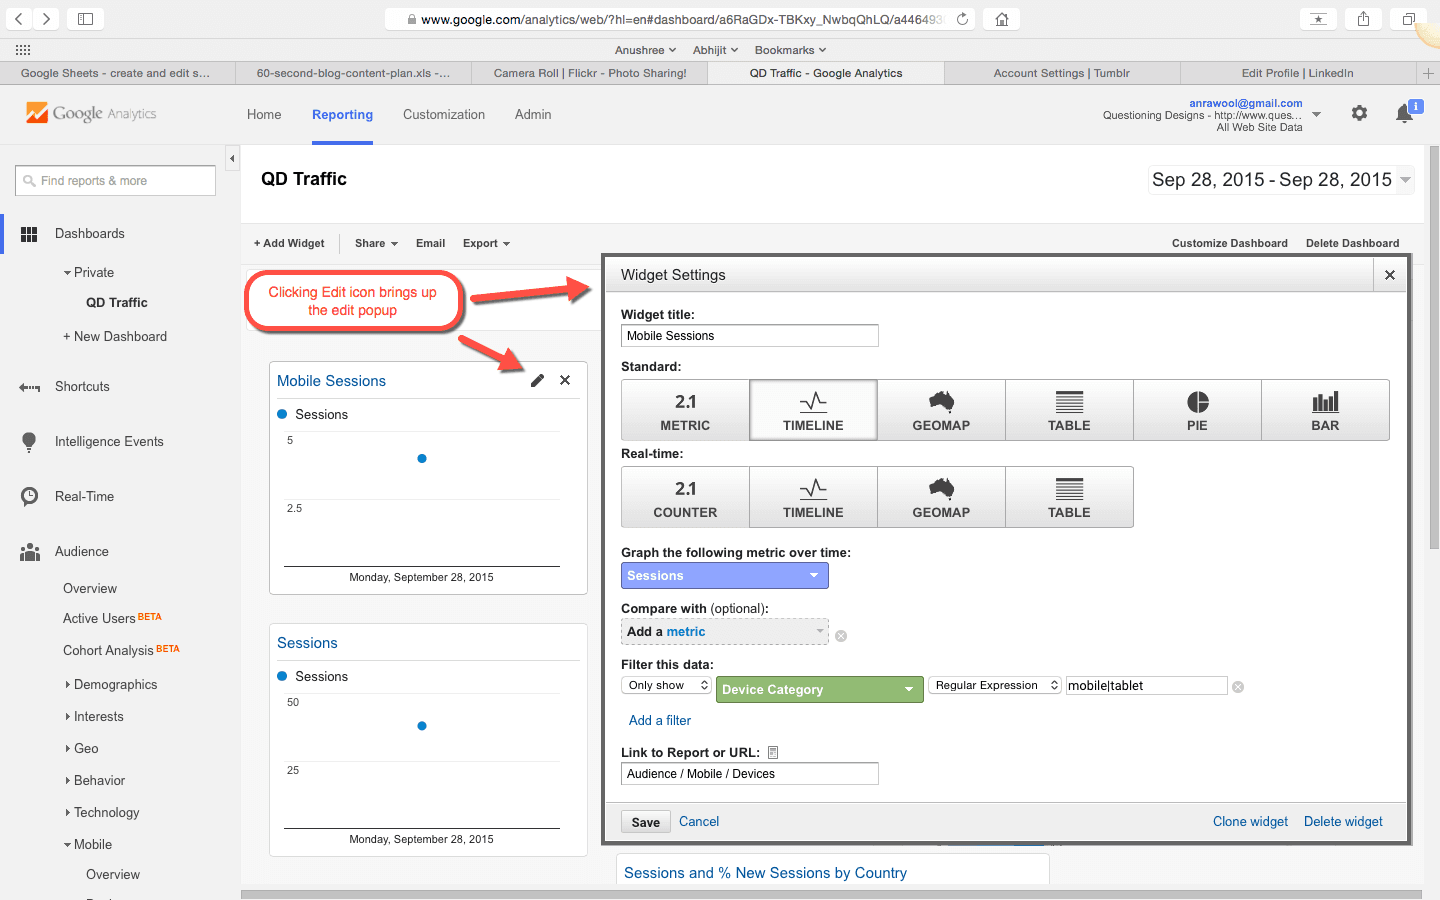Remove the Mobile Sessions widget with its X icon
Viewport: 1440px width, 900px height.
click(565, 380)
